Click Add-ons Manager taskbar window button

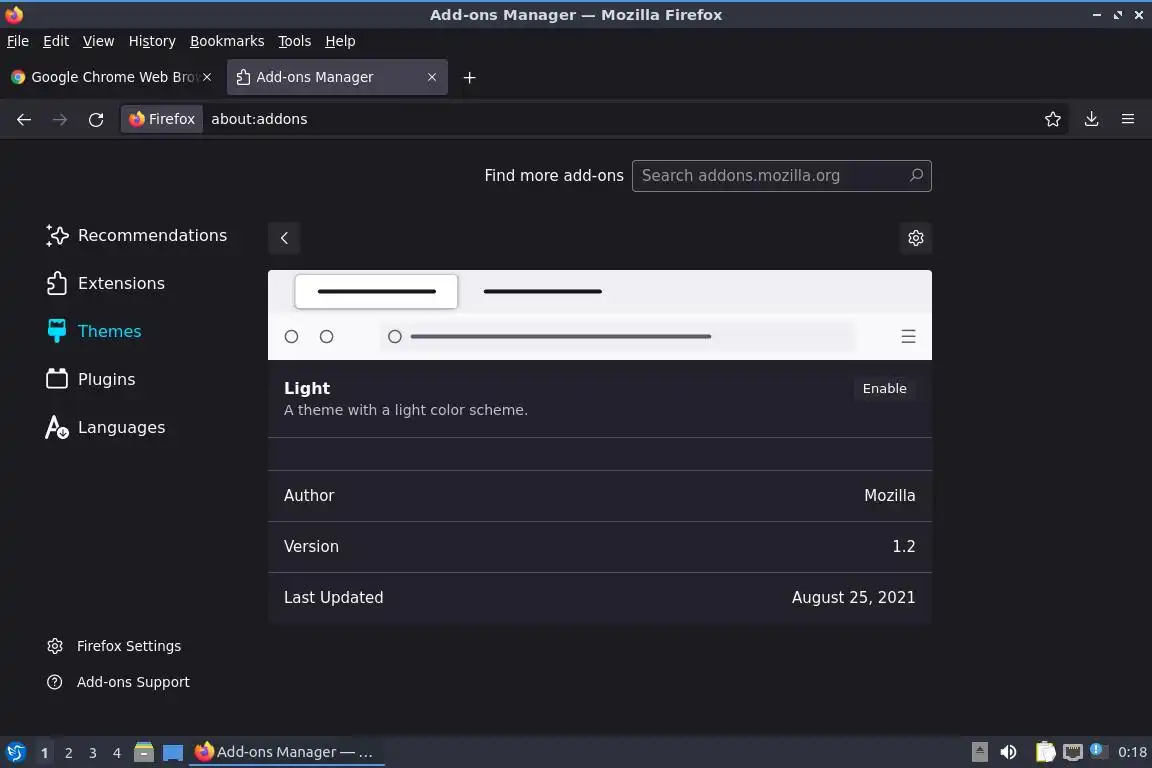tap(287, 753)
